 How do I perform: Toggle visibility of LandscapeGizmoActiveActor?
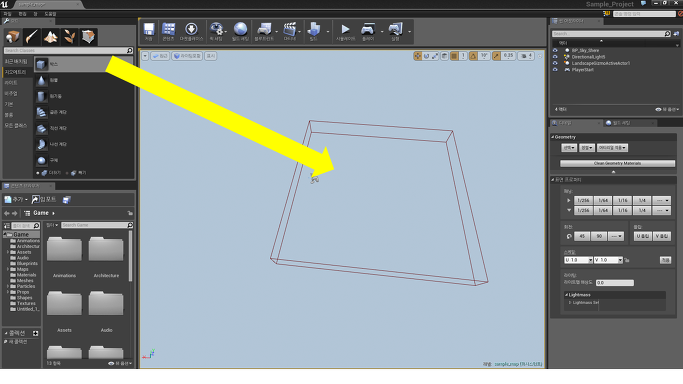555,63
